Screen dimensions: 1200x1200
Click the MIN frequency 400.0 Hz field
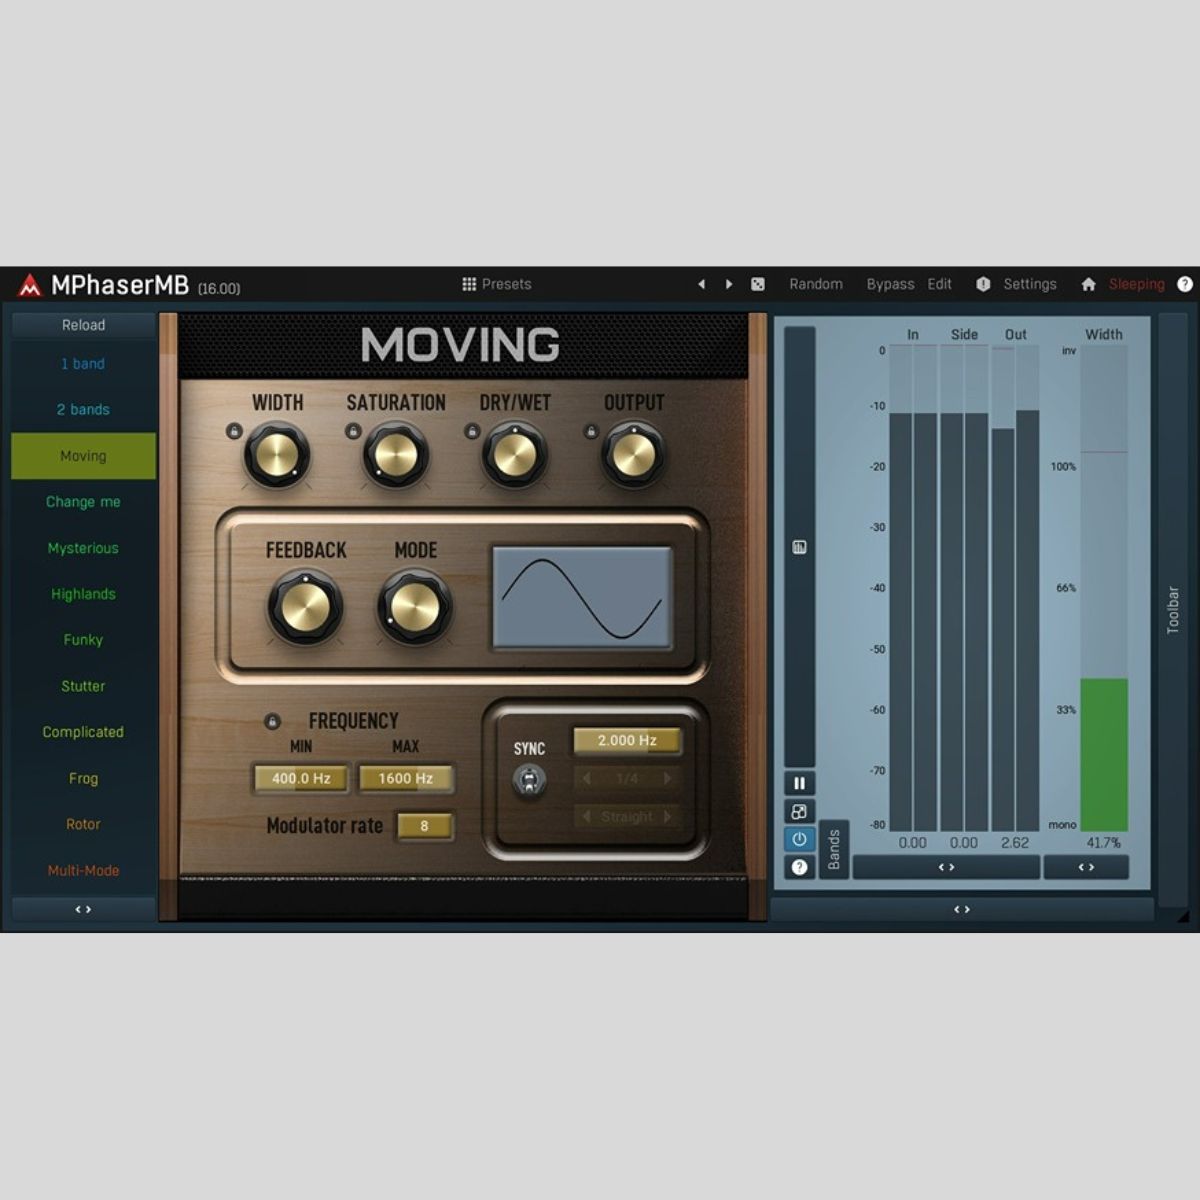tap(301, 778)
